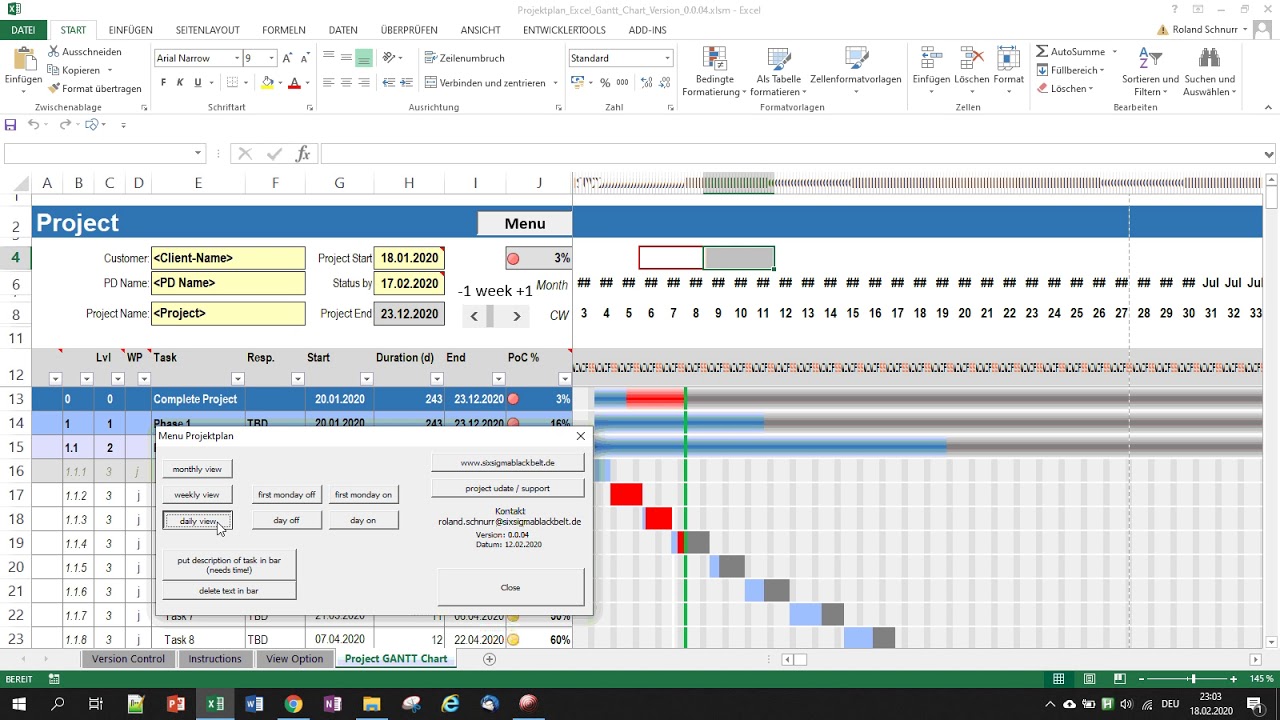
Task: Click the fill color paint bucket
Action: 267,83
